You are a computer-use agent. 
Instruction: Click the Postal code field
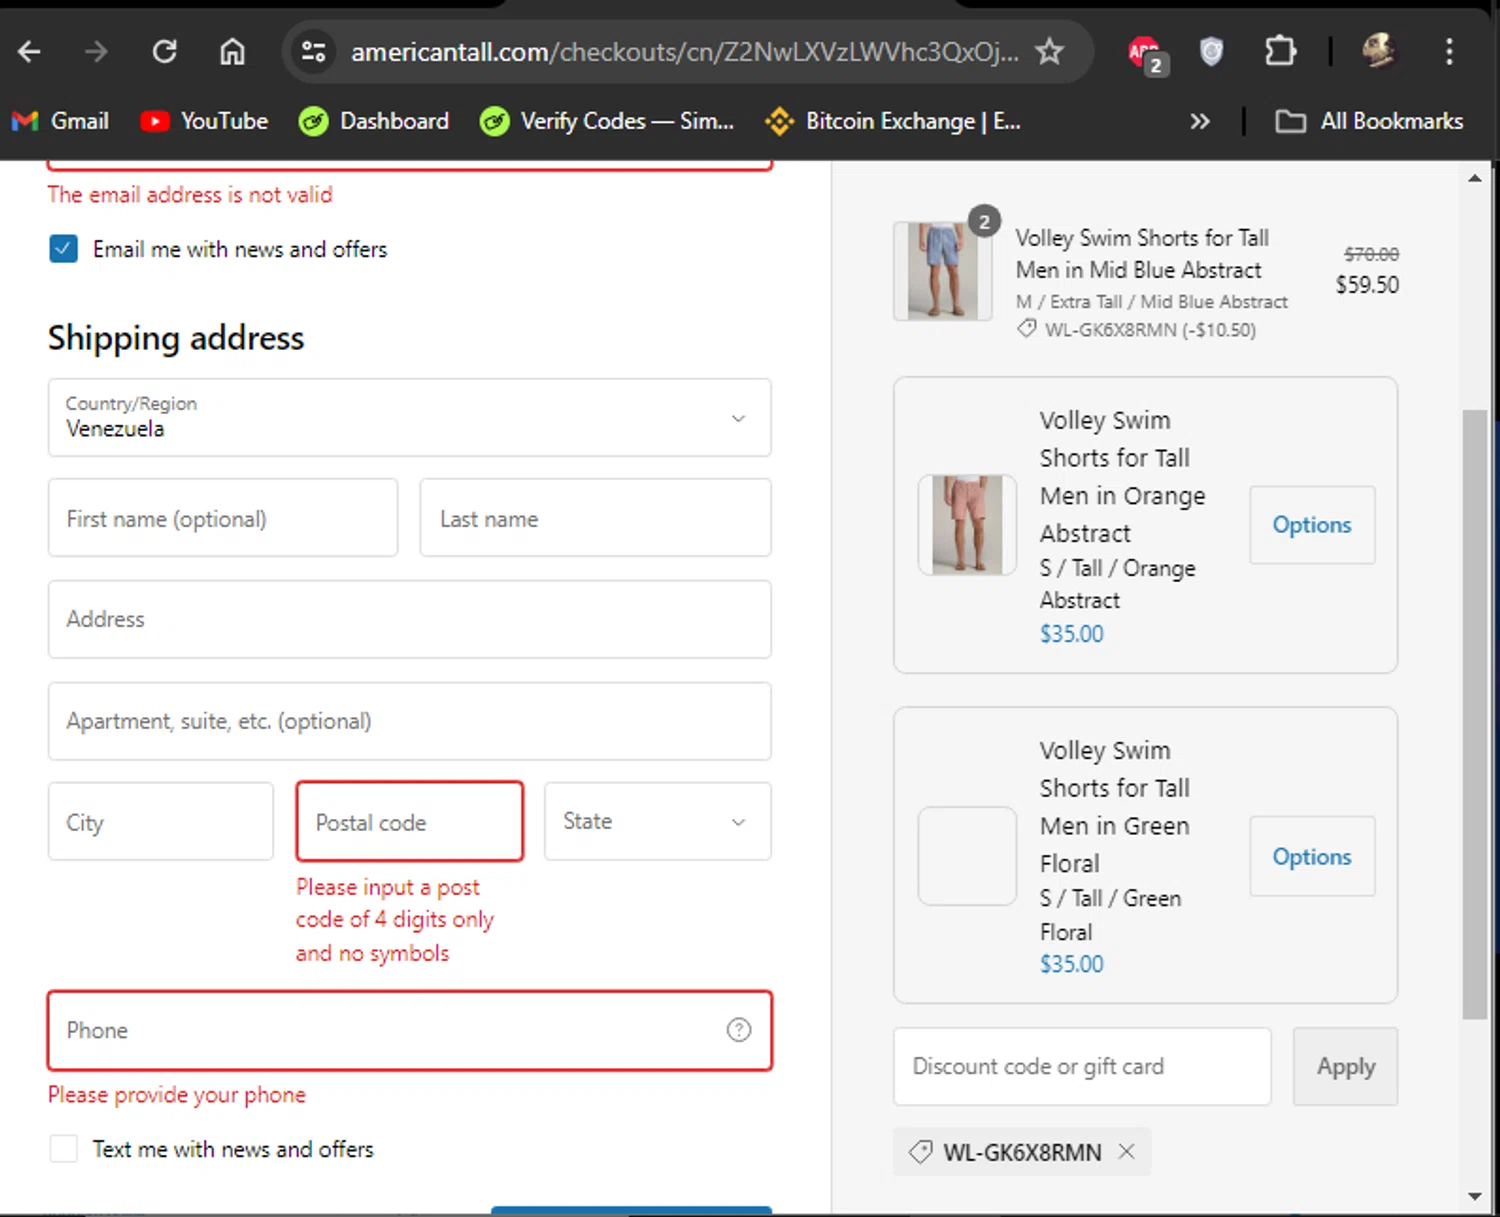(x=409, y=821)
